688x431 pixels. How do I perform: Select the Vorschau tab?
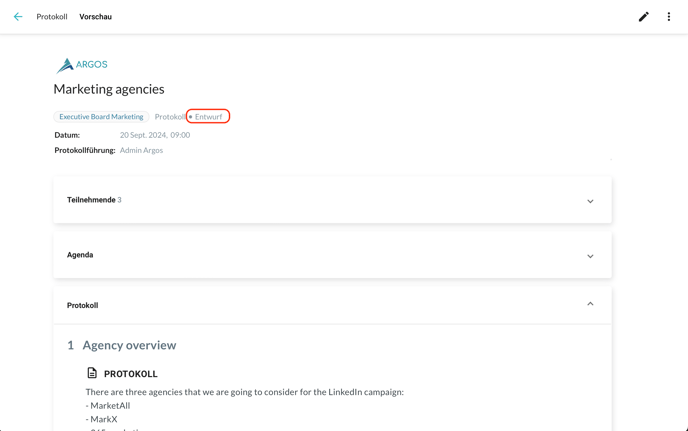(x=96, y=17)
